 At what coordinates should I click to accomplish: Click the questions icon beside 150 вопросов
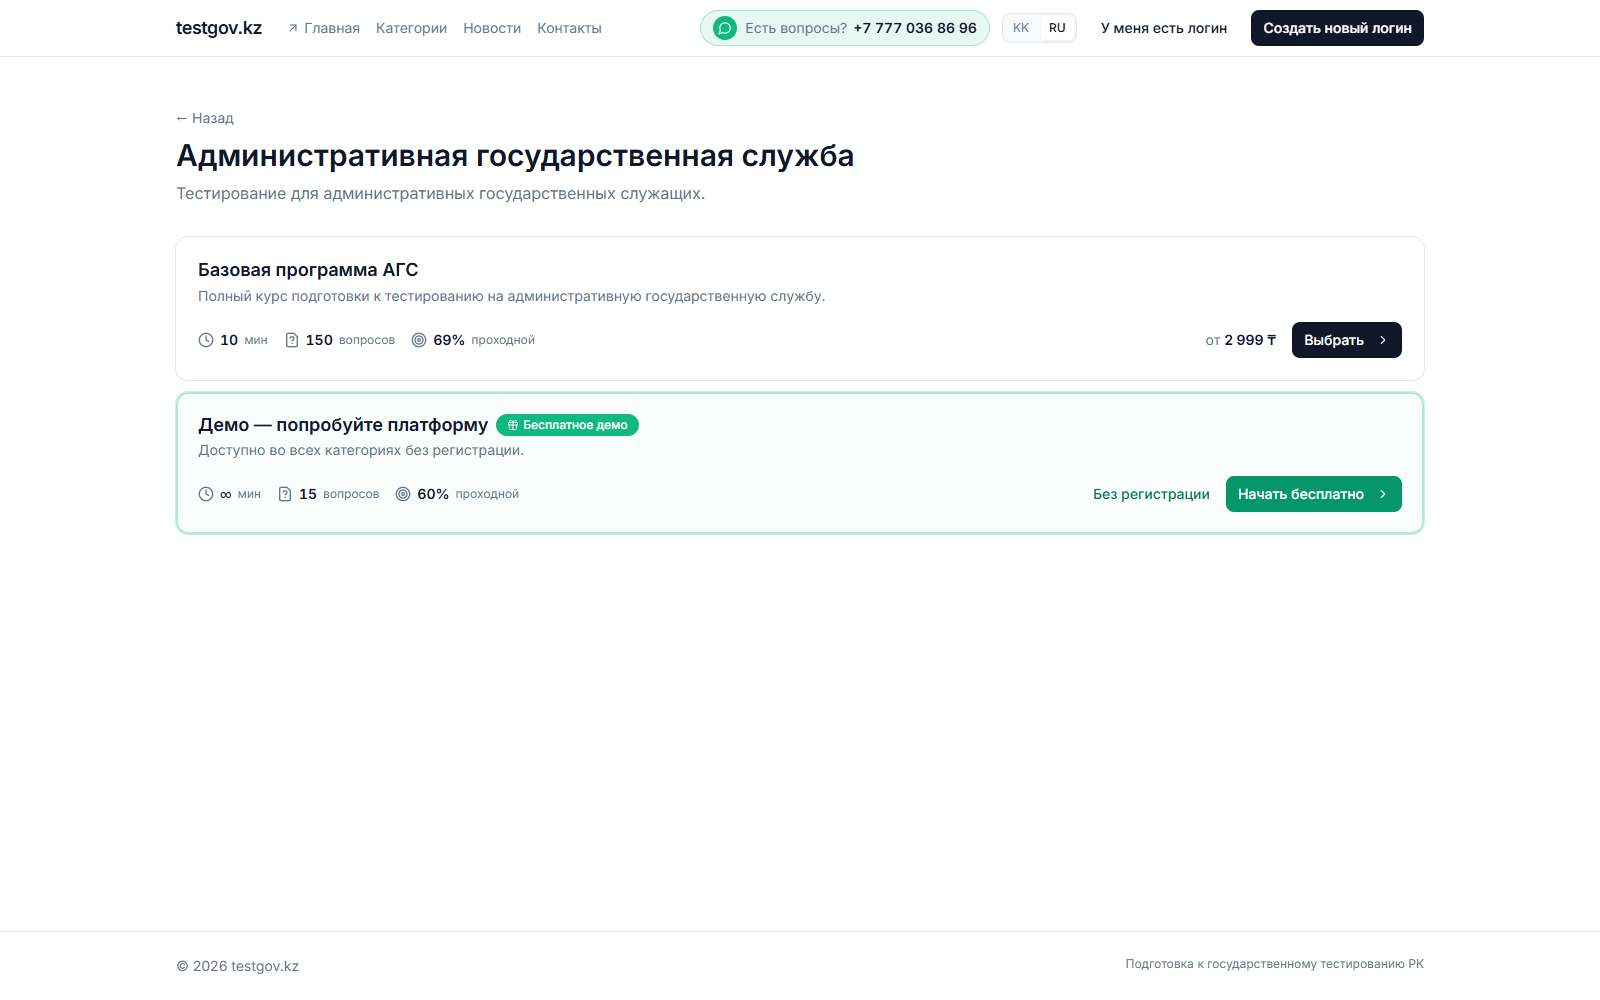(292, 340)
